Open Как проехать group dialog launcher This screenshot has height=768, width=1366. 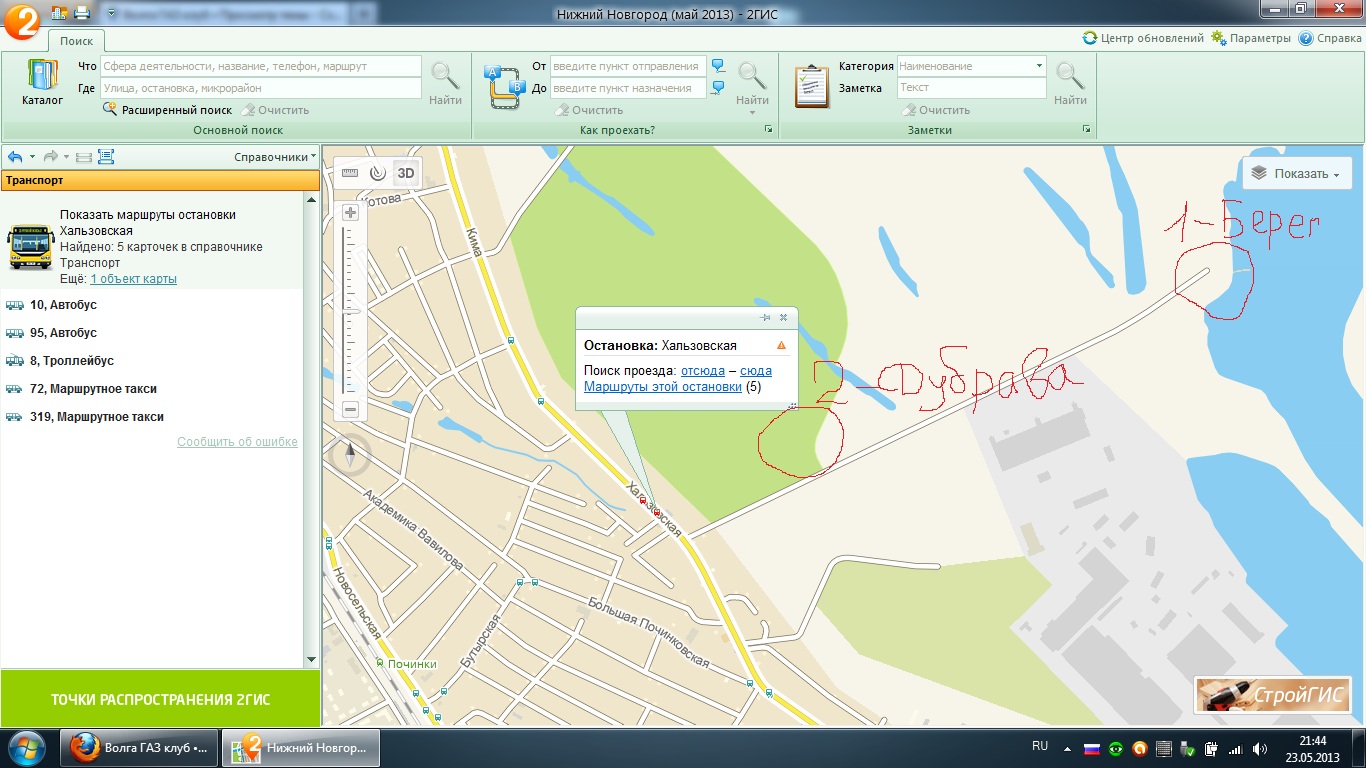tap(768, 130)
